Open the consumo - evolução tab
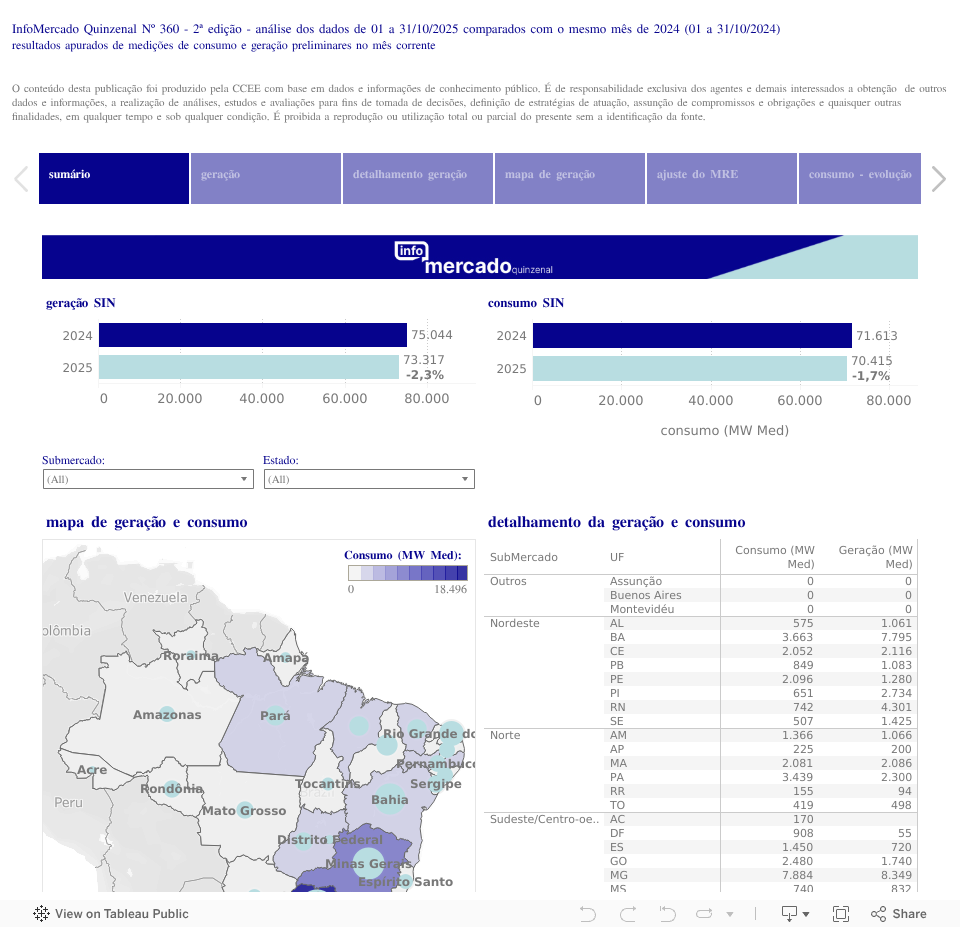Image resolution: width=960 pixels, height=927 pixels. tap(859, 178)
